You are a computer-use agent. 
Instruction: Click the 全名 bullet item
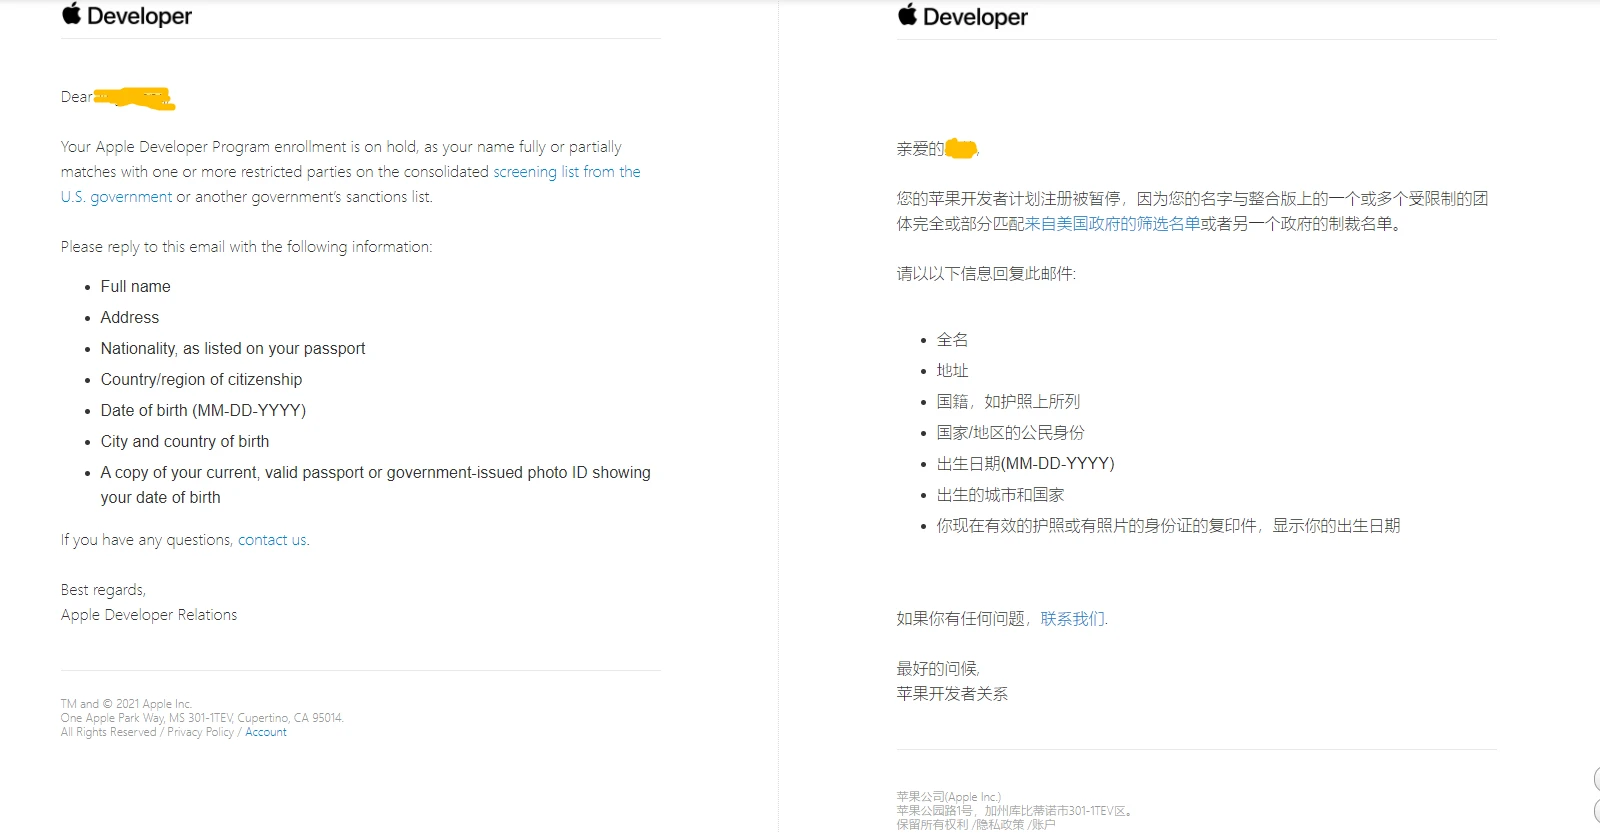tap(952, 340)
